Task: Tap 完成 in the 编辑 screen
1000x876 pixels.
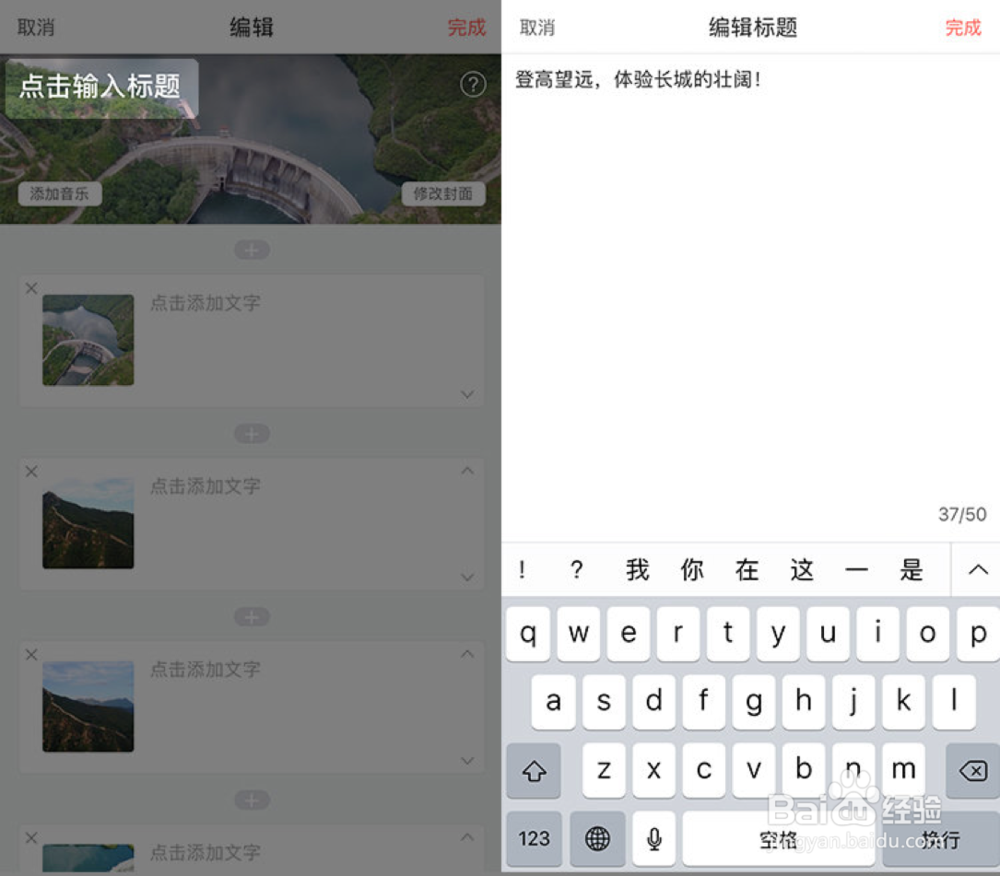Action: [x=466, y=27]
